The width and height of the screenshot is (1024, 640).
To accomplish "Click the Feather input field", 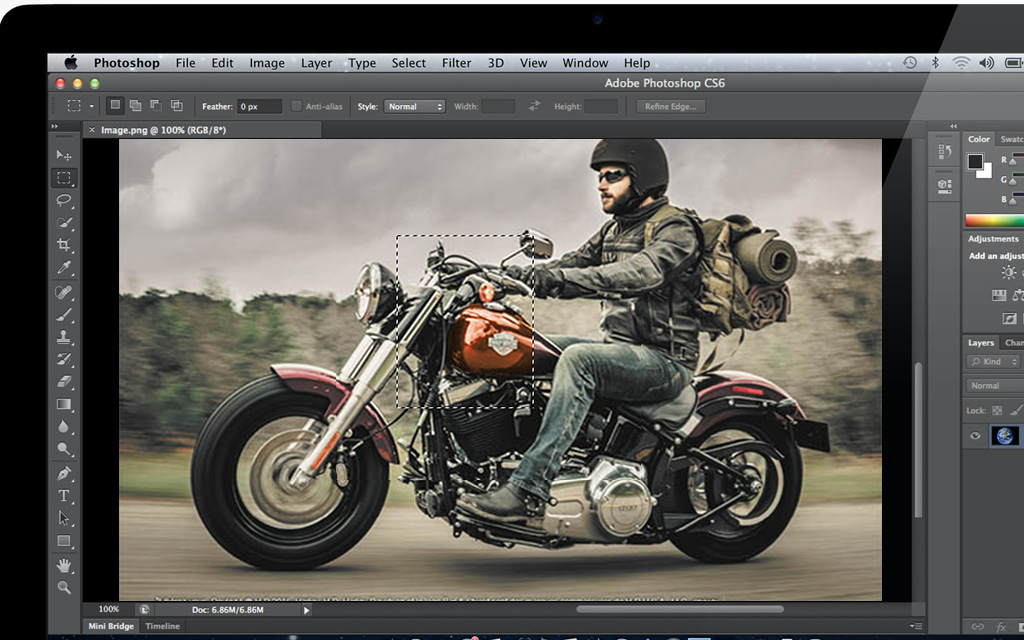I will coord(259,106).
